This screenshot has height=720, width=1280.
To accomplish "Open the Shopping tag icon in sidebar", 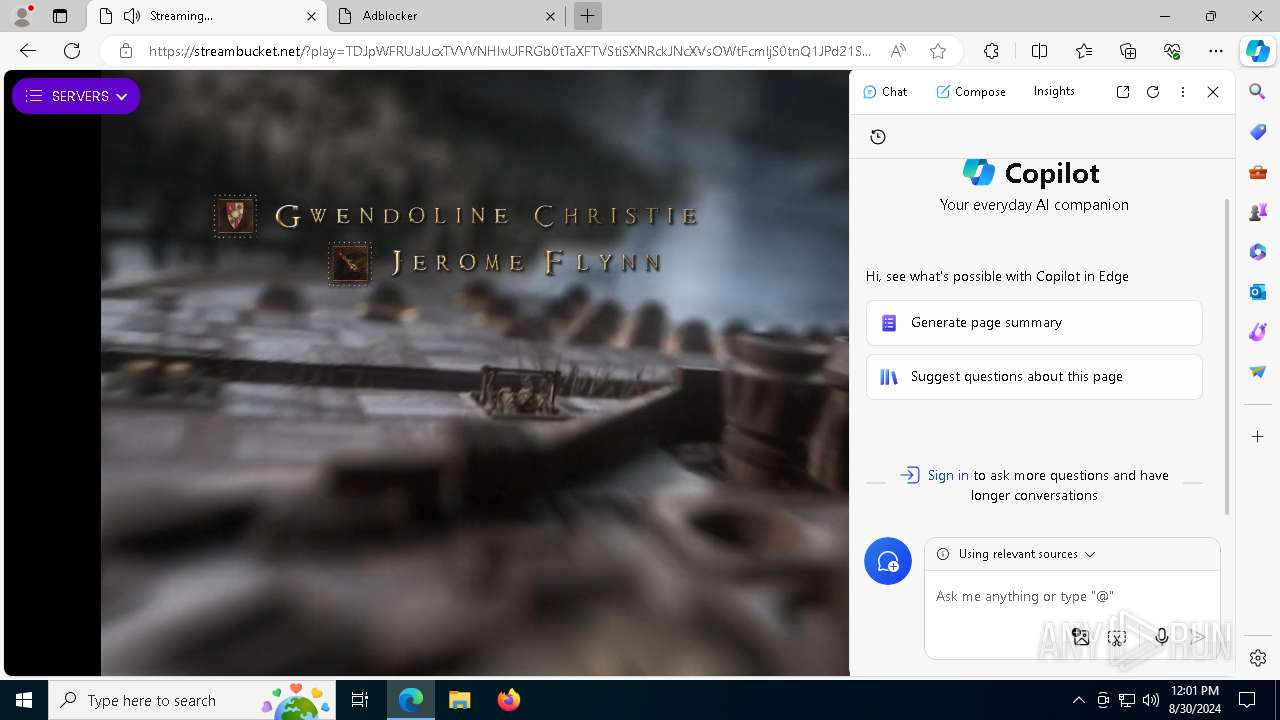I will 1258,132.
